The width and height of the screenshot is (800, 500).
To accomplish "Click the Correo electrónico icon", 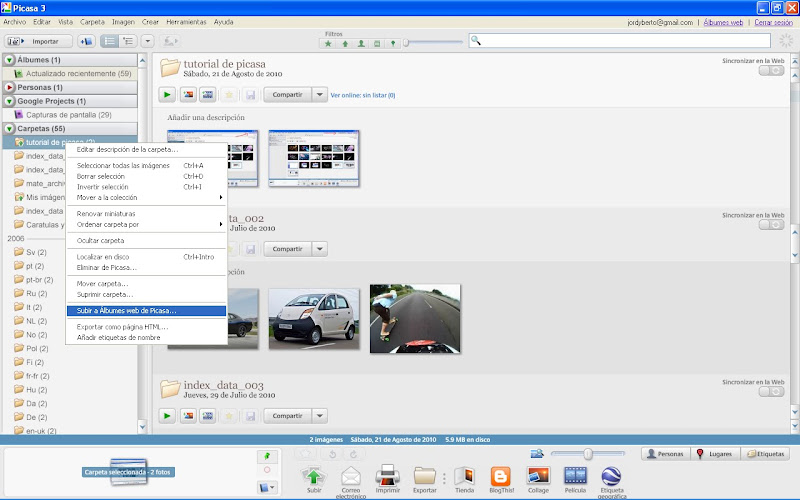I will [x=351, y=482].
